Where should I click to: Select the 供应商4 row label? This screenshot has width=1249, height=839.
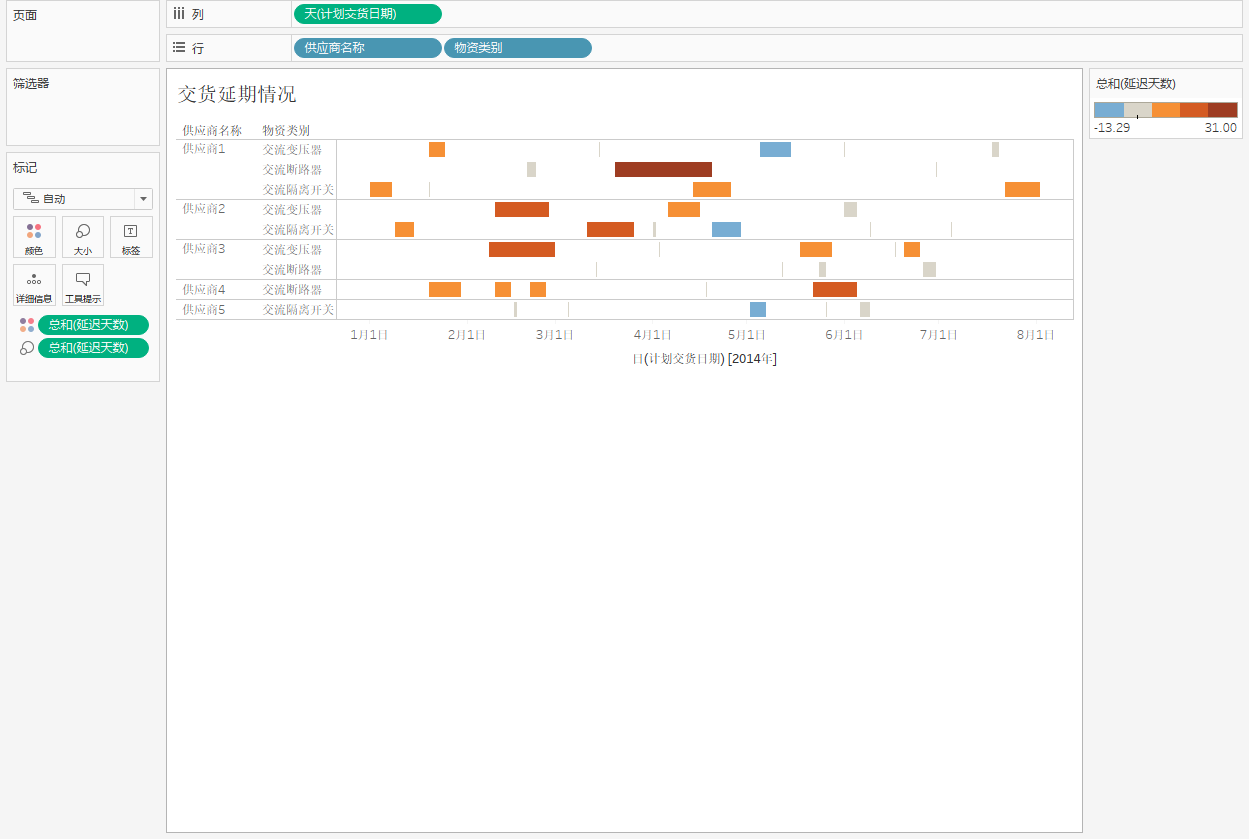(204, 289)
